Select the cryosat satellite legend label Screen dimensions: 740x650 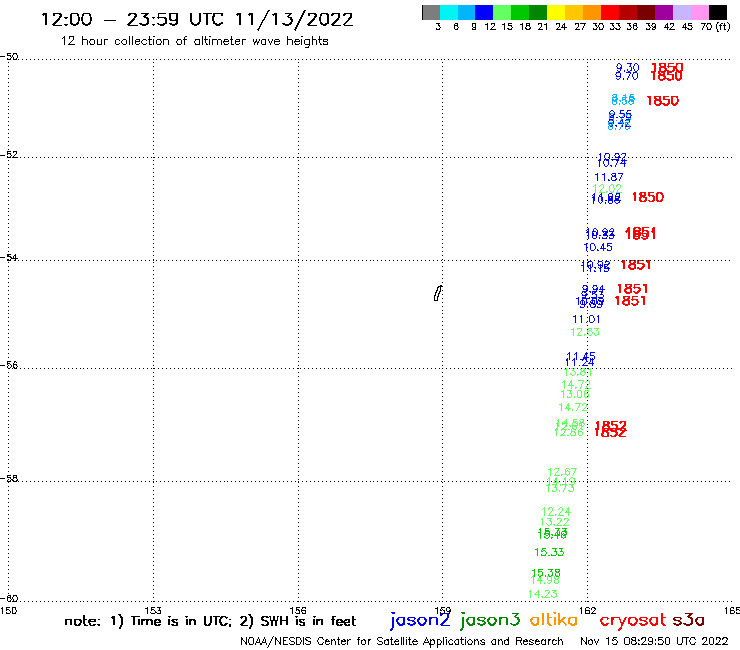(x=632, y=620)
